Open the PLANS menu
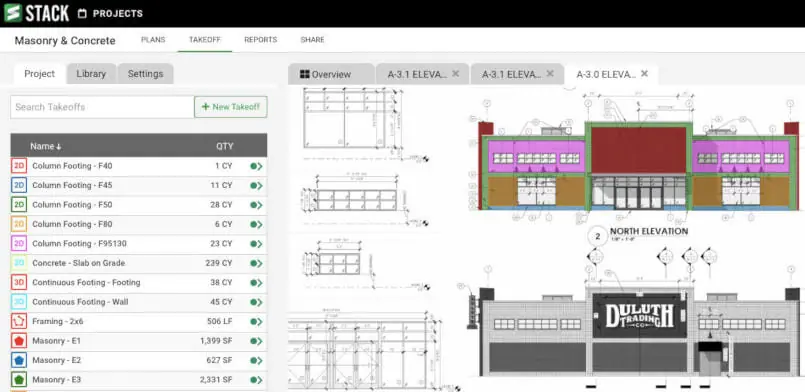805x392 pixels. pyautogui.click(x=153, y=40)
